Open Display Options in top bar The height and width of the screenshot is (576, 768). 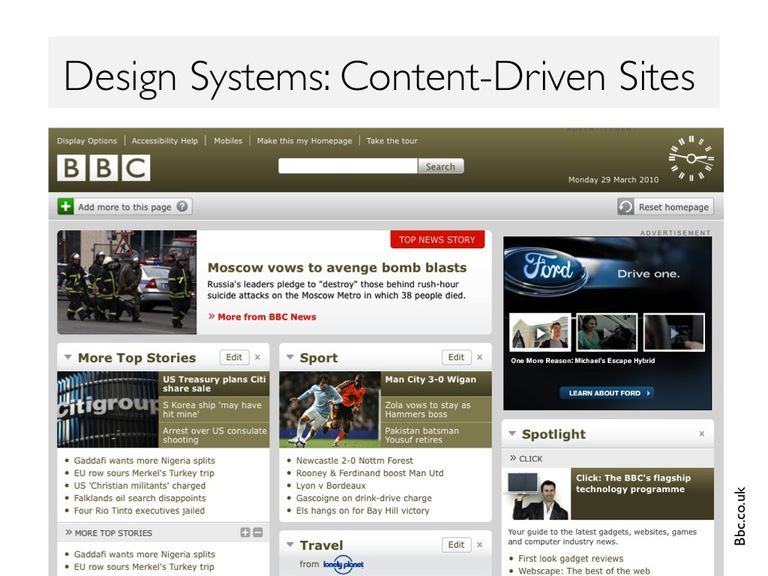pyautogui.click(x=87, y=141)
